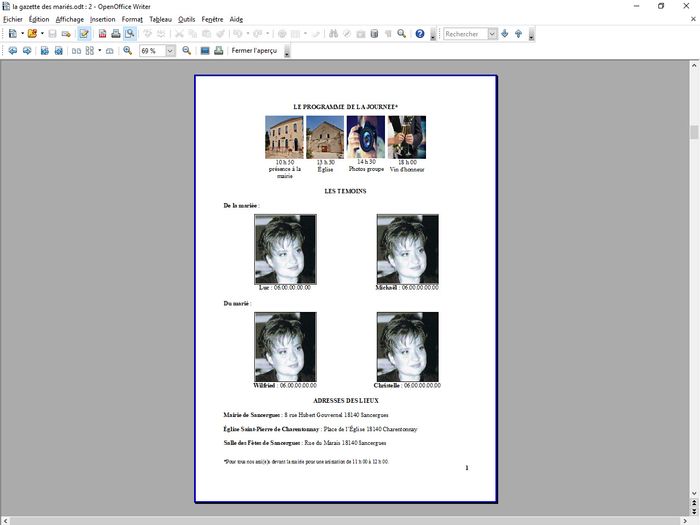Click heading 'LE PROGRAMME DE LA JOURNEE*'

[346, 107]
